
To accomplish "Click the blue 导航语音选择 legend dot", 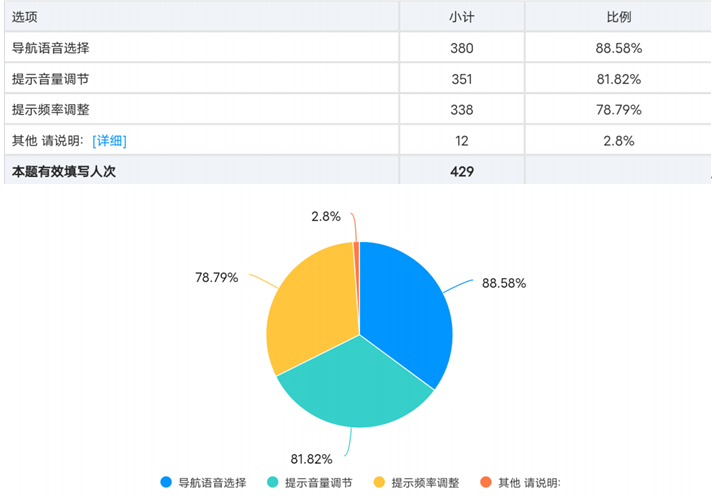I will (x=165, y=482).
